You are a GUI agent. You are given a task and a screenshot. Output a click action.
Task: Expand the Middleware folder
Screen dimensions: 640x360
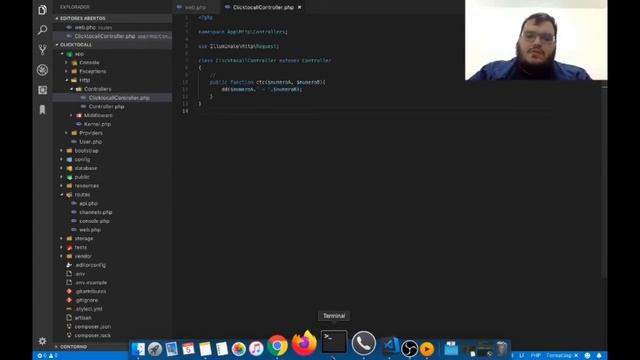click(x=98, y=116)
